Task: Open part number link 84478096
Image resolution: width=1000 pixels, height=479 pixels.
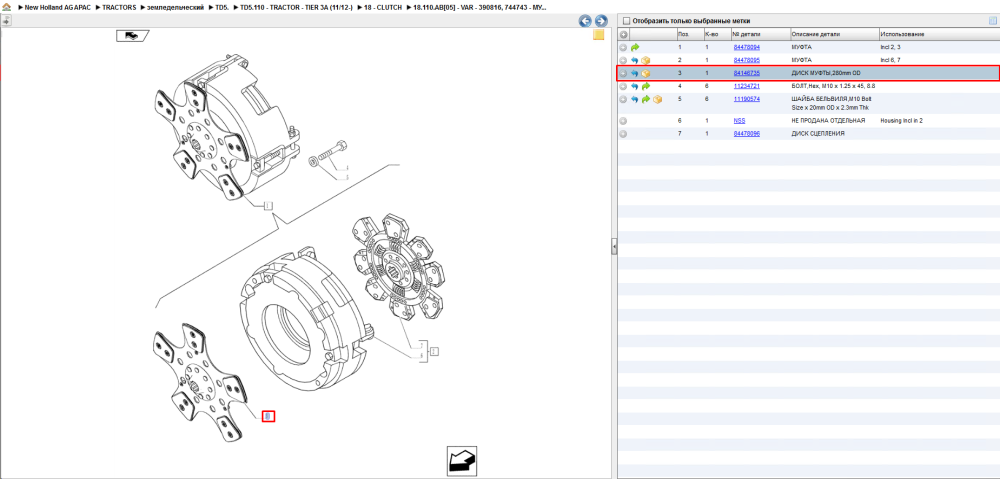Action: tap(746, 134)
